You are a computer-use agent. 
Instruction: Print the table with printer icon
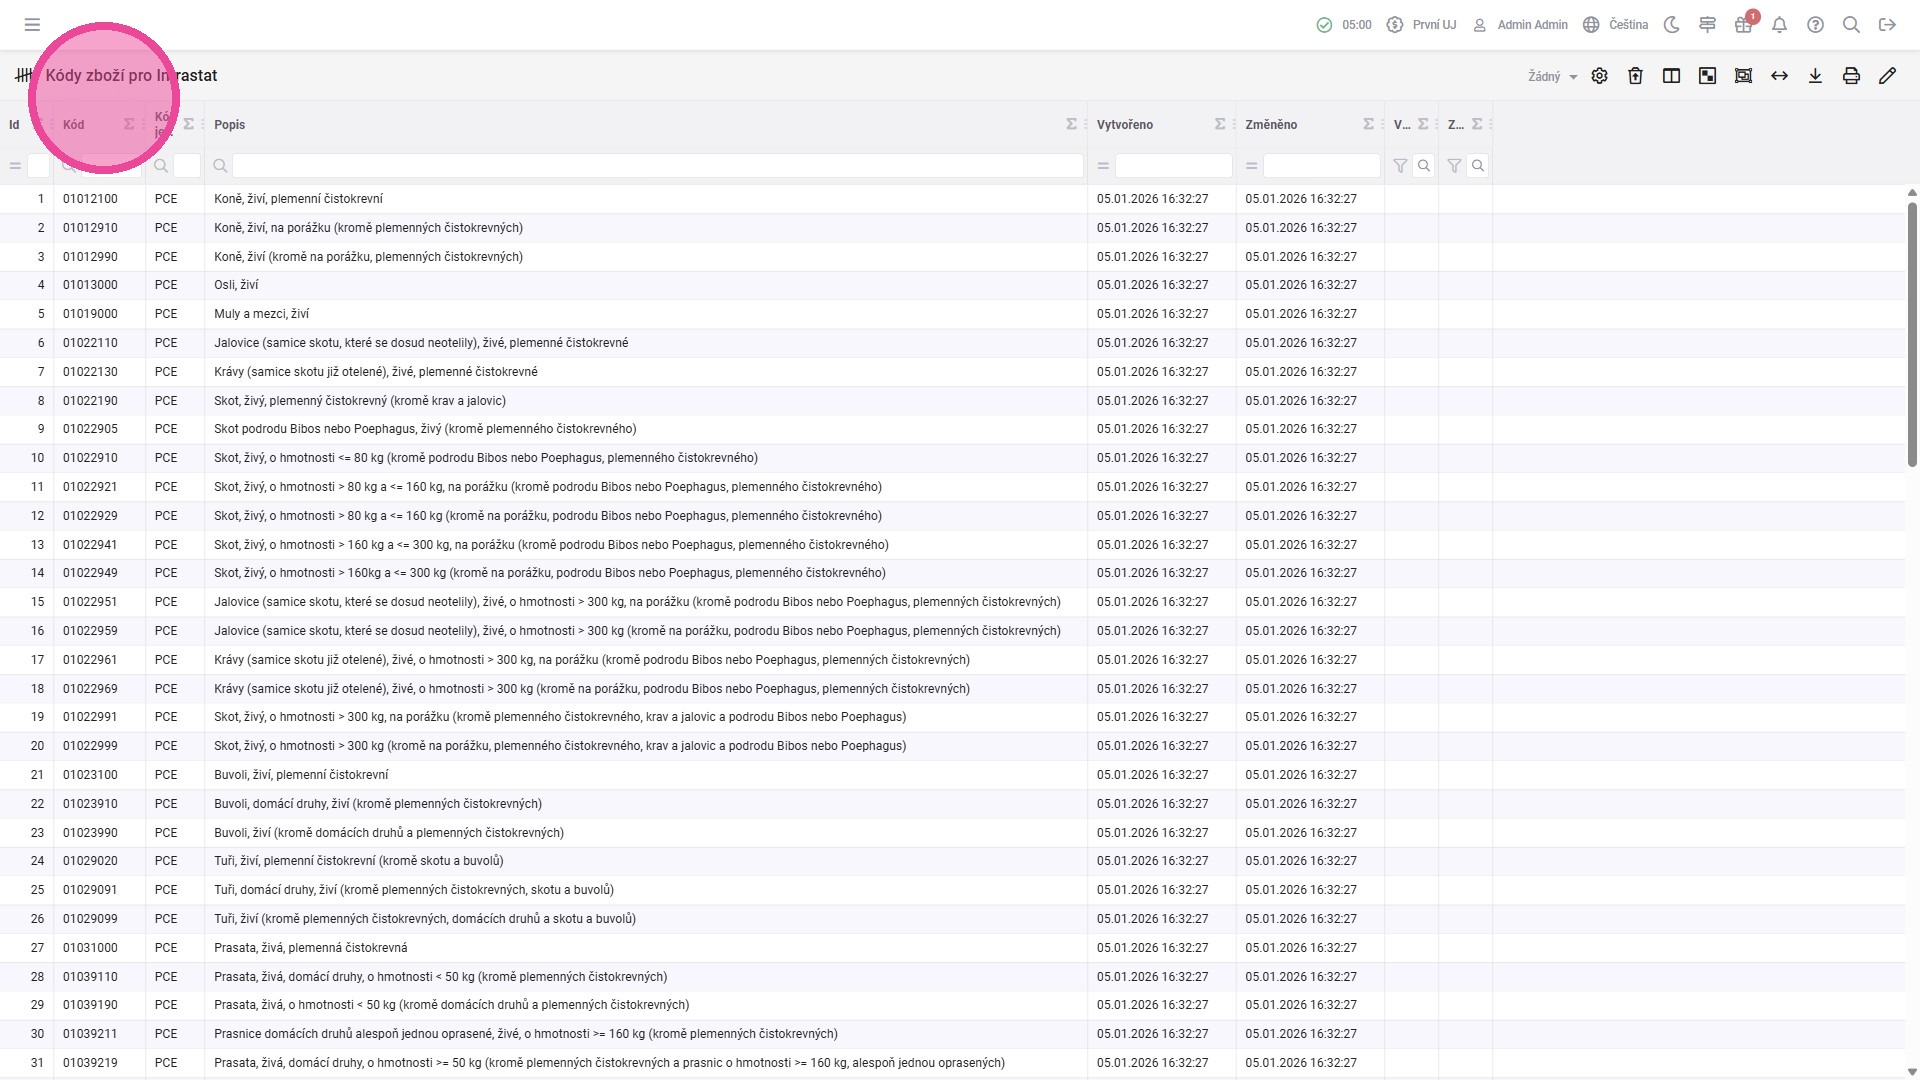pos(1851,76)
